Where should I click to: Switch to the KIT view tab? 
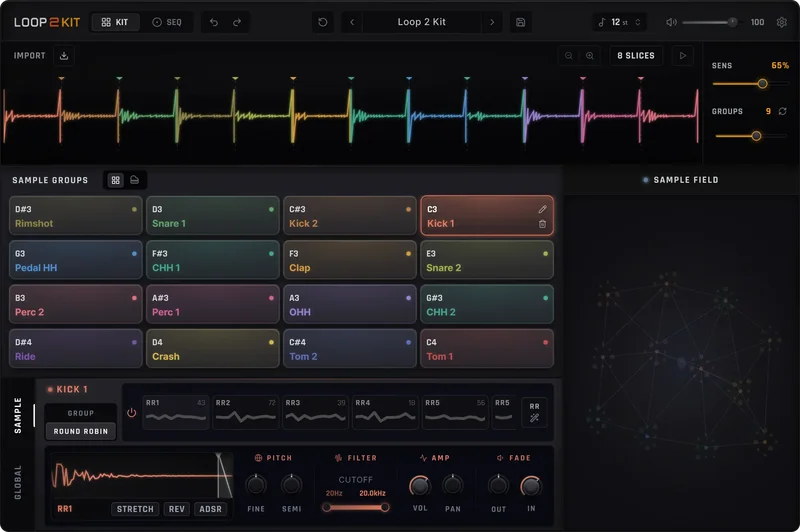[x=115, y=22]
